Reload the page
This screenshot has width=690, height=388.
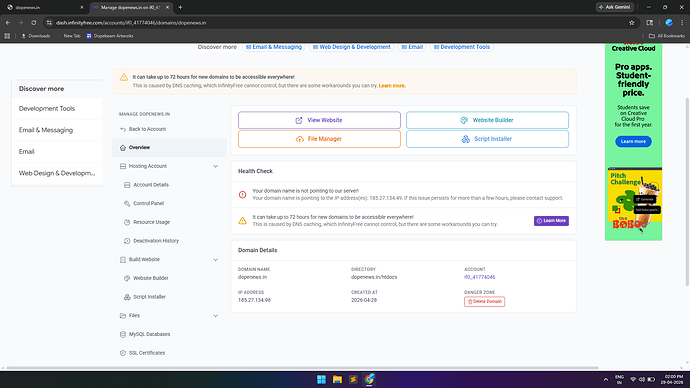(33, 22)
